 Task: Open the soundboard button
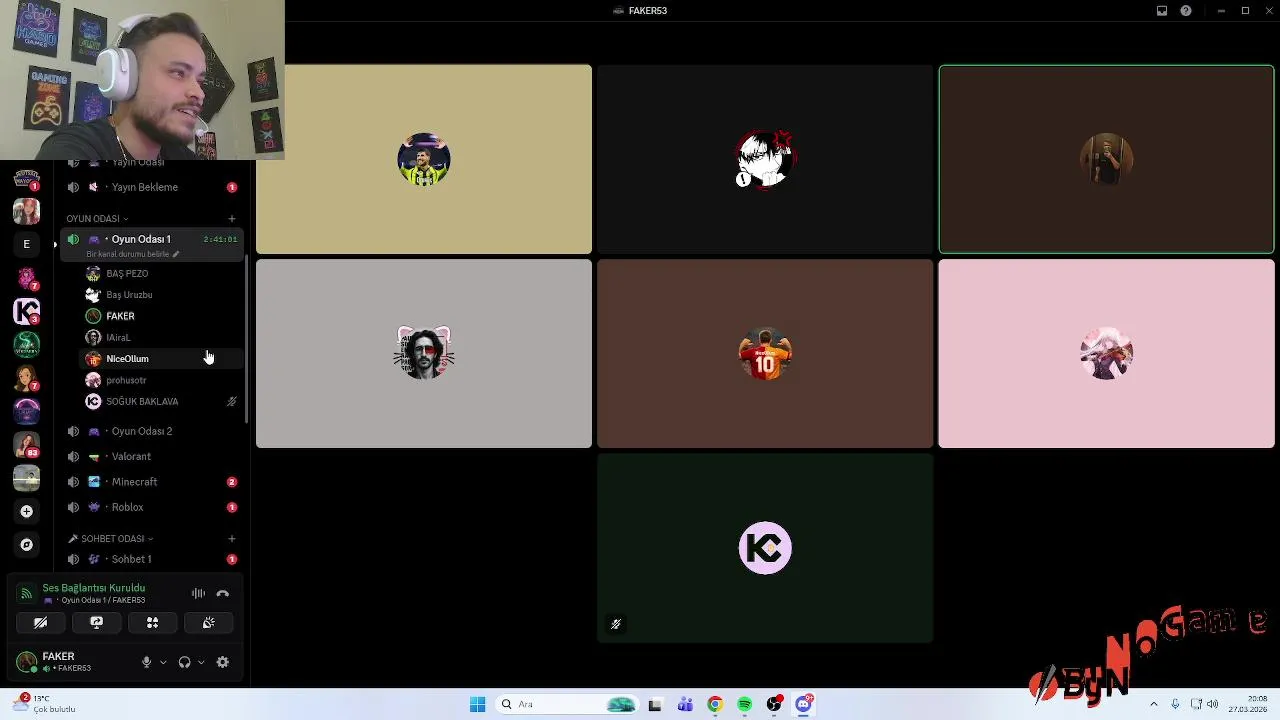click(x=208, y=622)
